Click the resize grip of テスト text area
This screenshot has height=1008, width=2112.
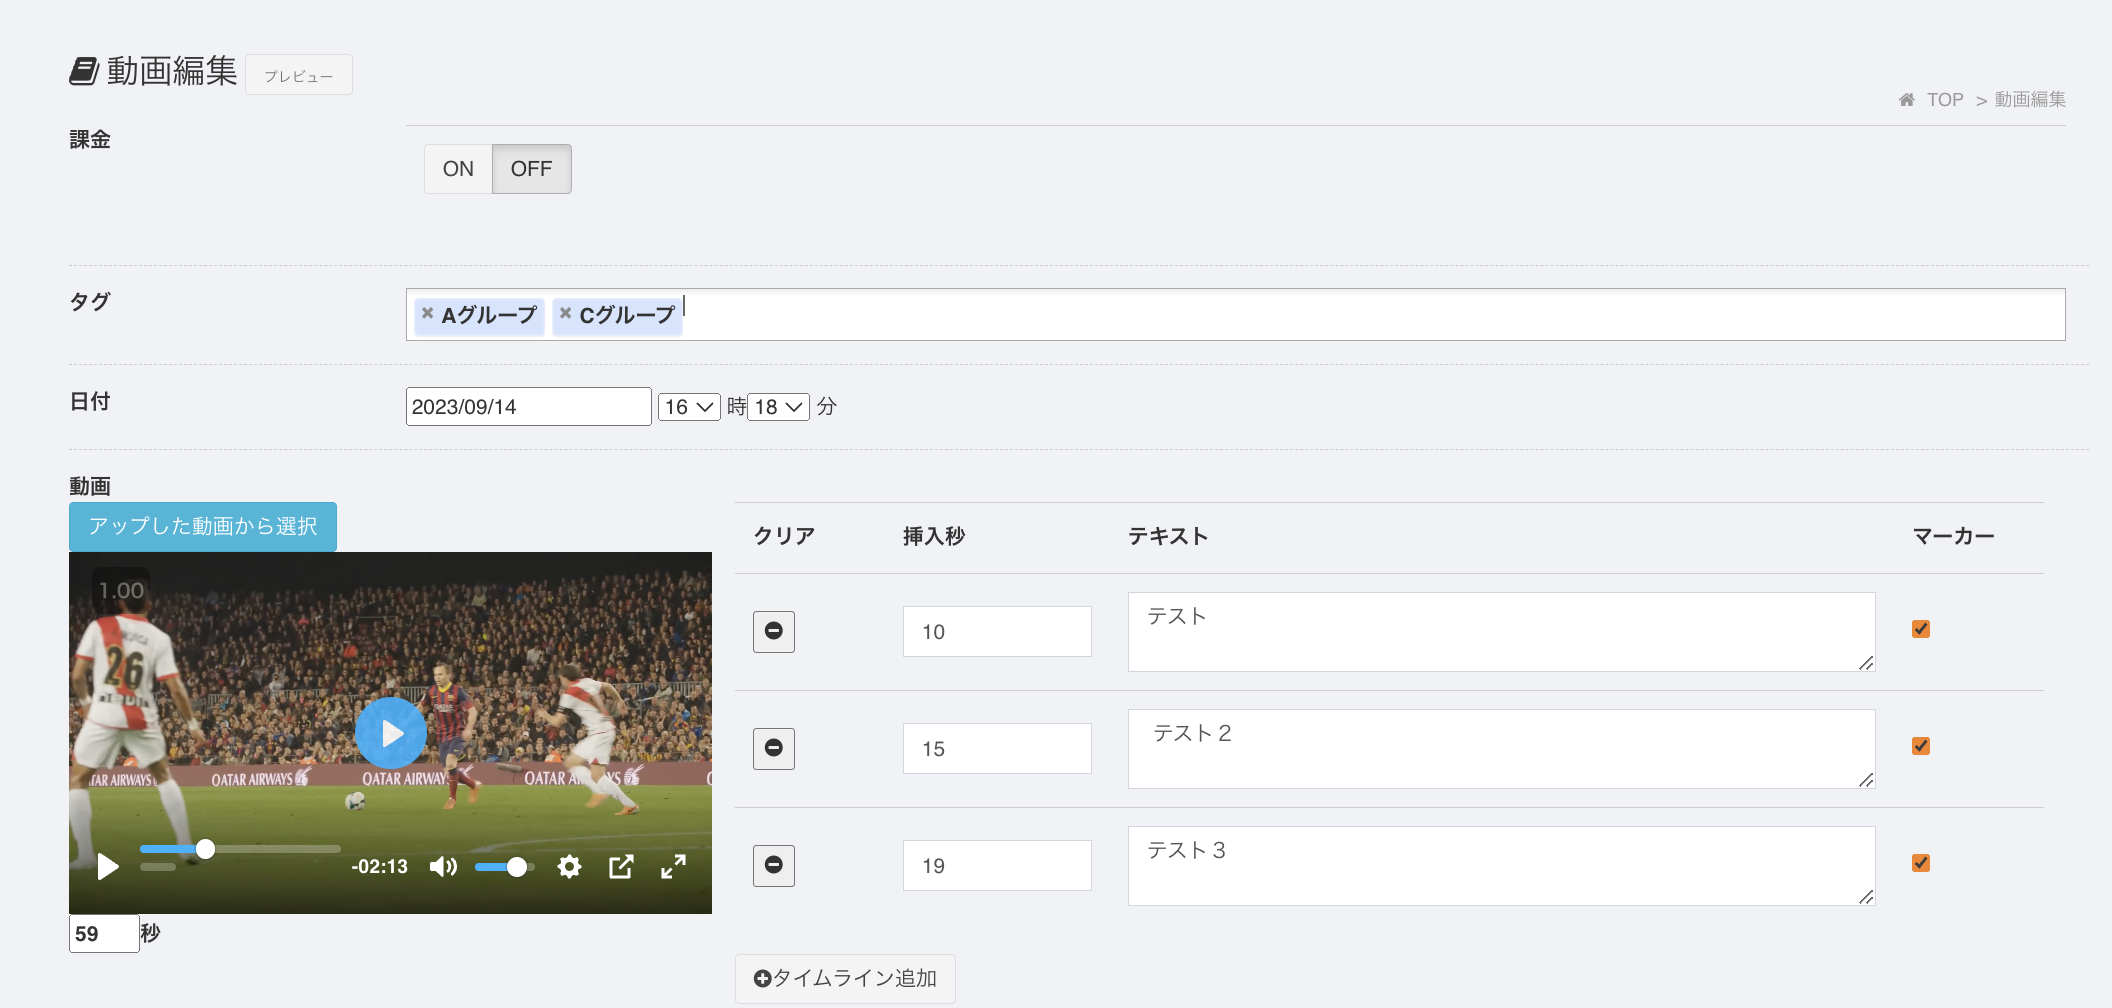[x=1866, y=663]
